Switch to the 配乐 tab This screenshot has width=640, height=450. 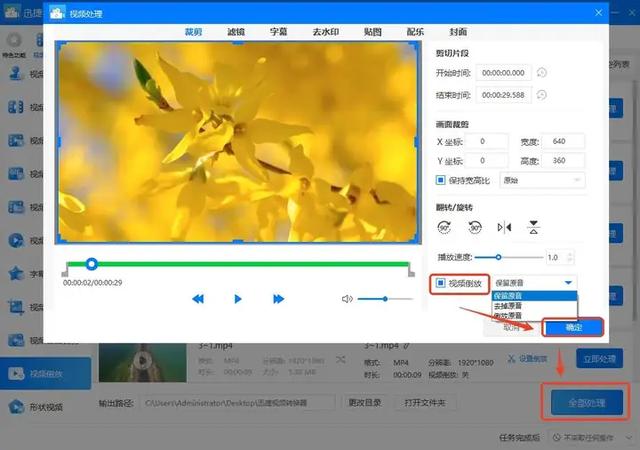(x=415, y=32)
